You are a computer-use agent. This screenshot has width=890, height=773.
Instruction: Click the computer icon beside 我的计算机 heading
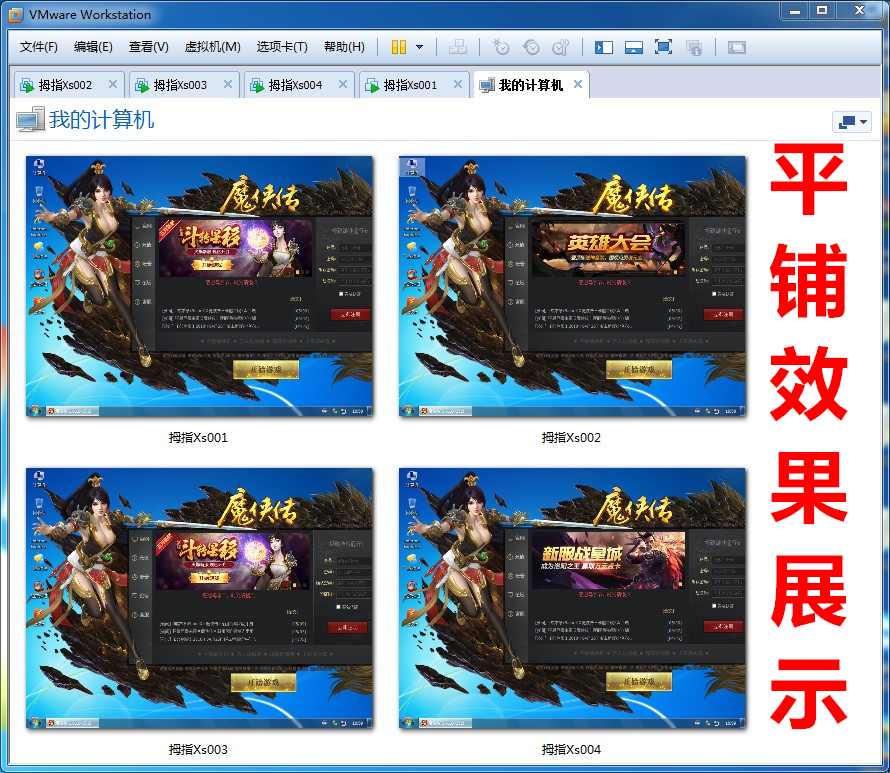point(30,120)
